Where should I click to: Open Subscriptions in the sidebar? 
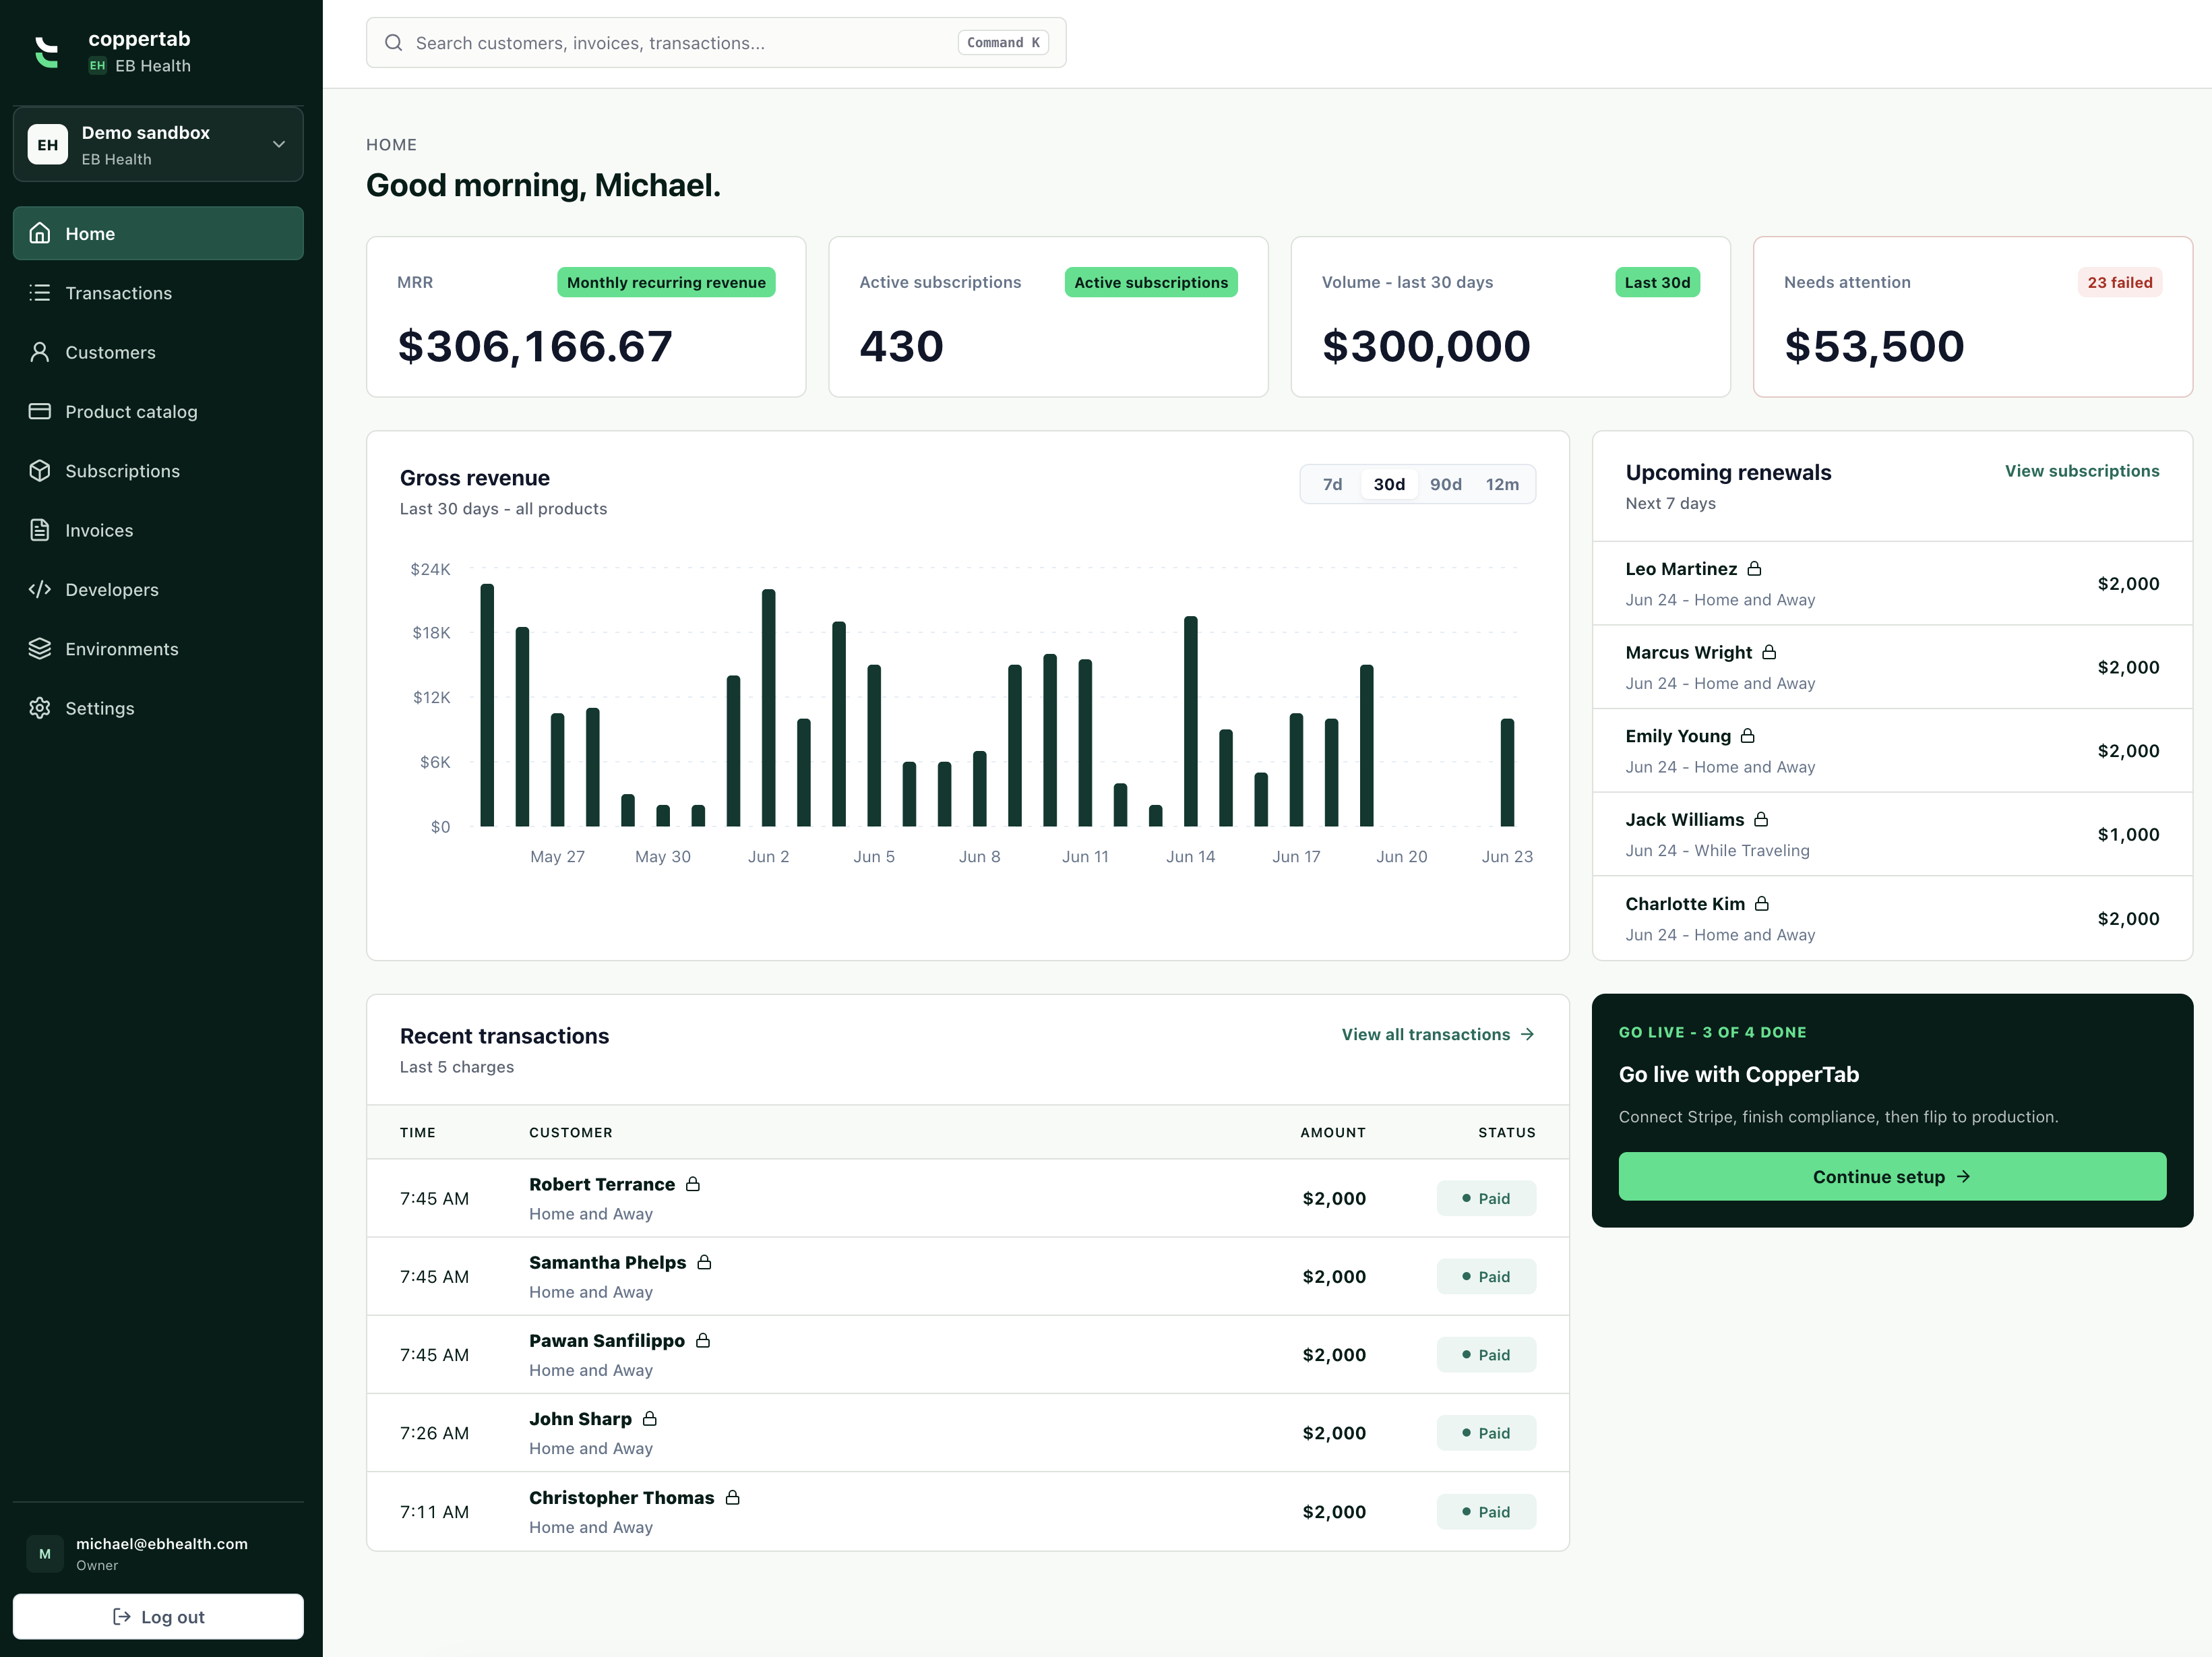point(158,471)
